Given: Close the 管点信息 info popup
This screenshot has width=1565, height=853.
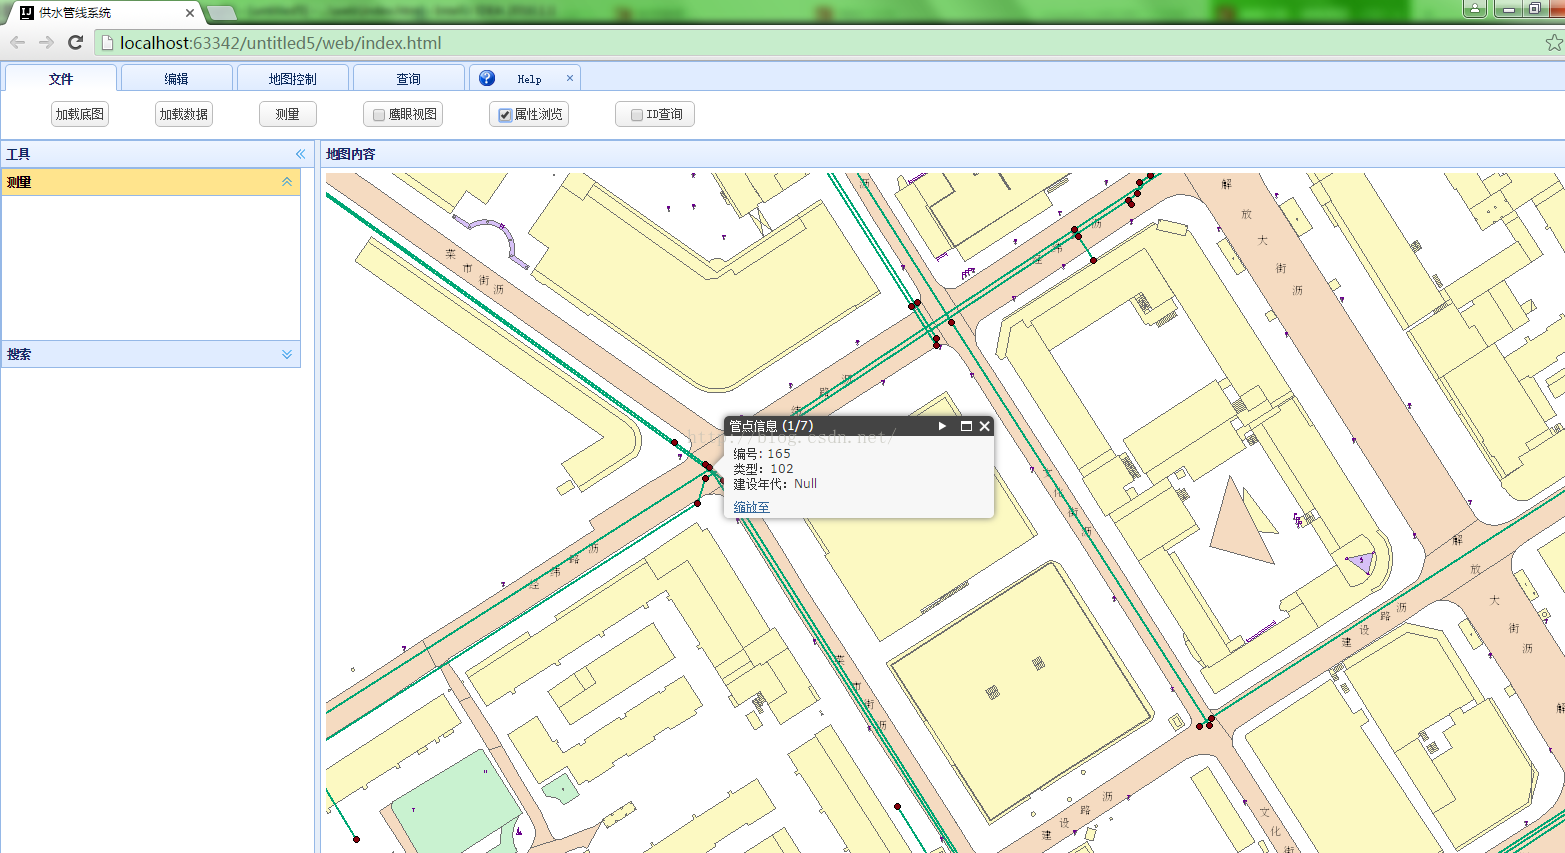Looking at the screenshot, I should (985, 426).
